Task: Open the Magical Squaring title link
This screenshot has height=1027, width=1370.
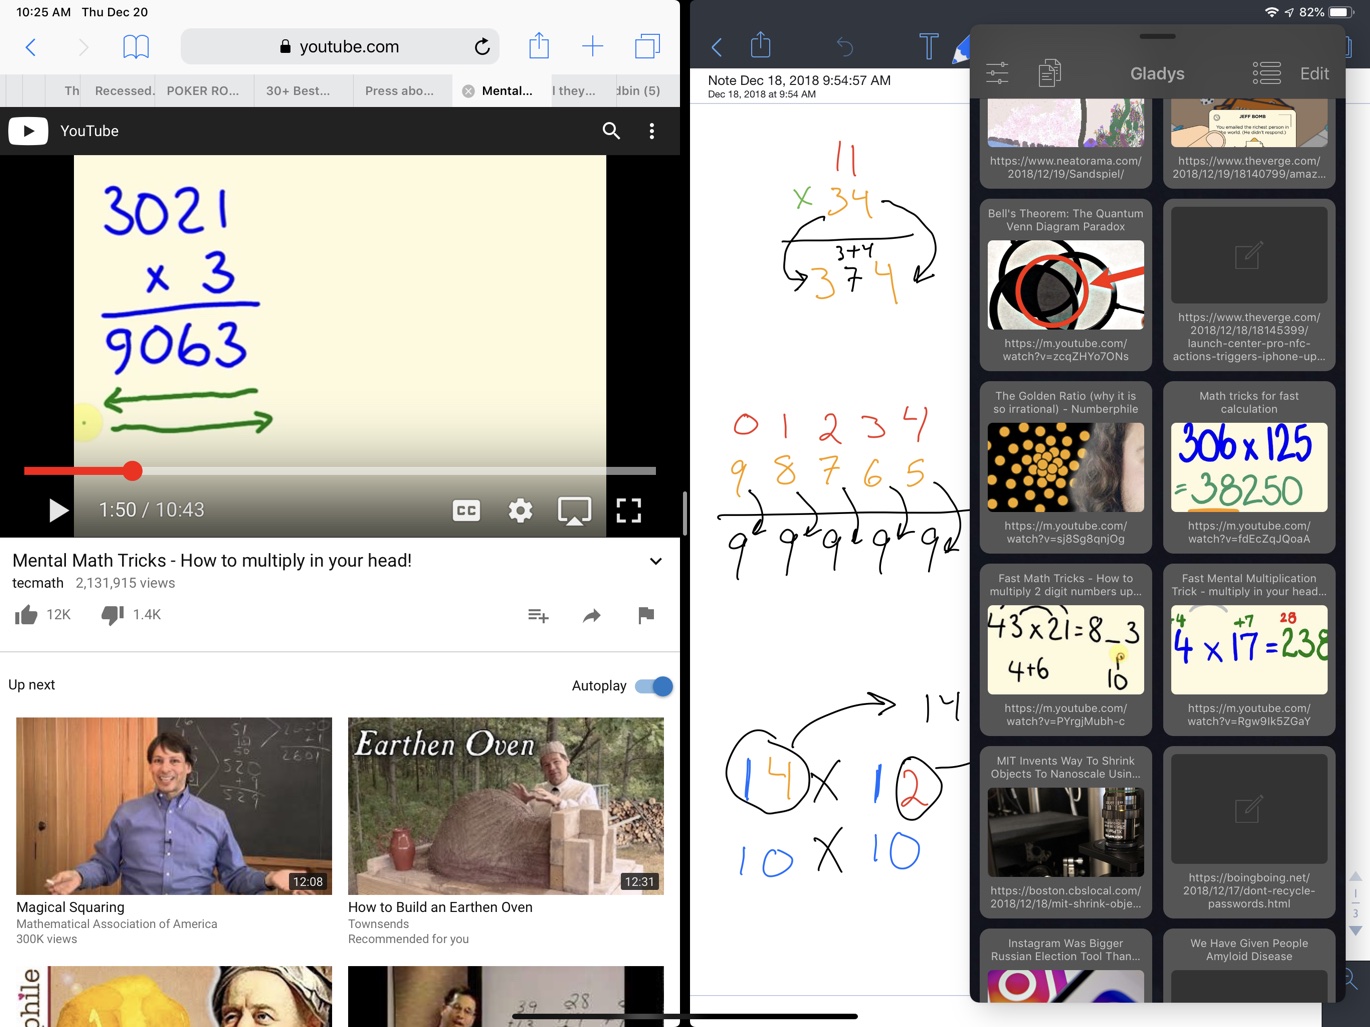Action: pyautogui.click(x=70, y=907)
